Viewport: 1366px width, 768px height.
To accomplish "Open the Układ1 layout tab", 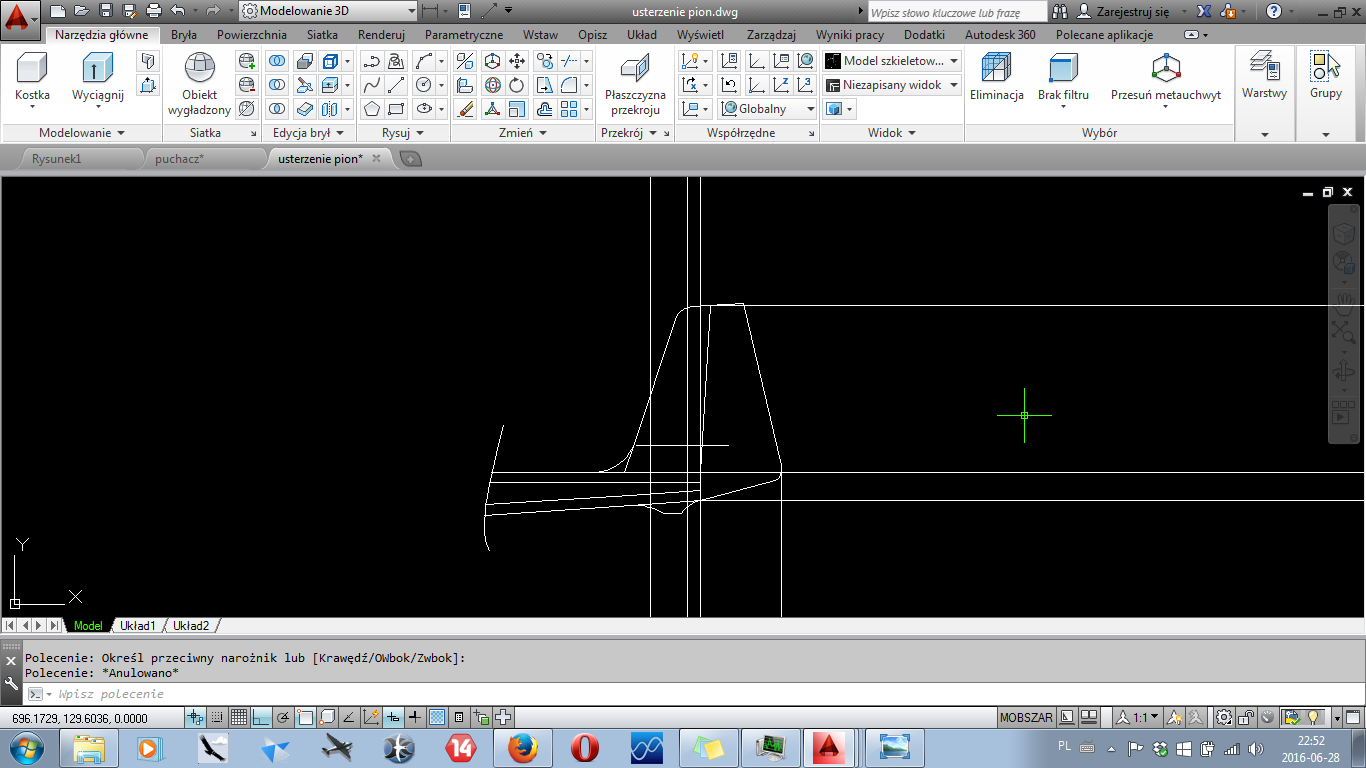I will click(x=137, y=626).
